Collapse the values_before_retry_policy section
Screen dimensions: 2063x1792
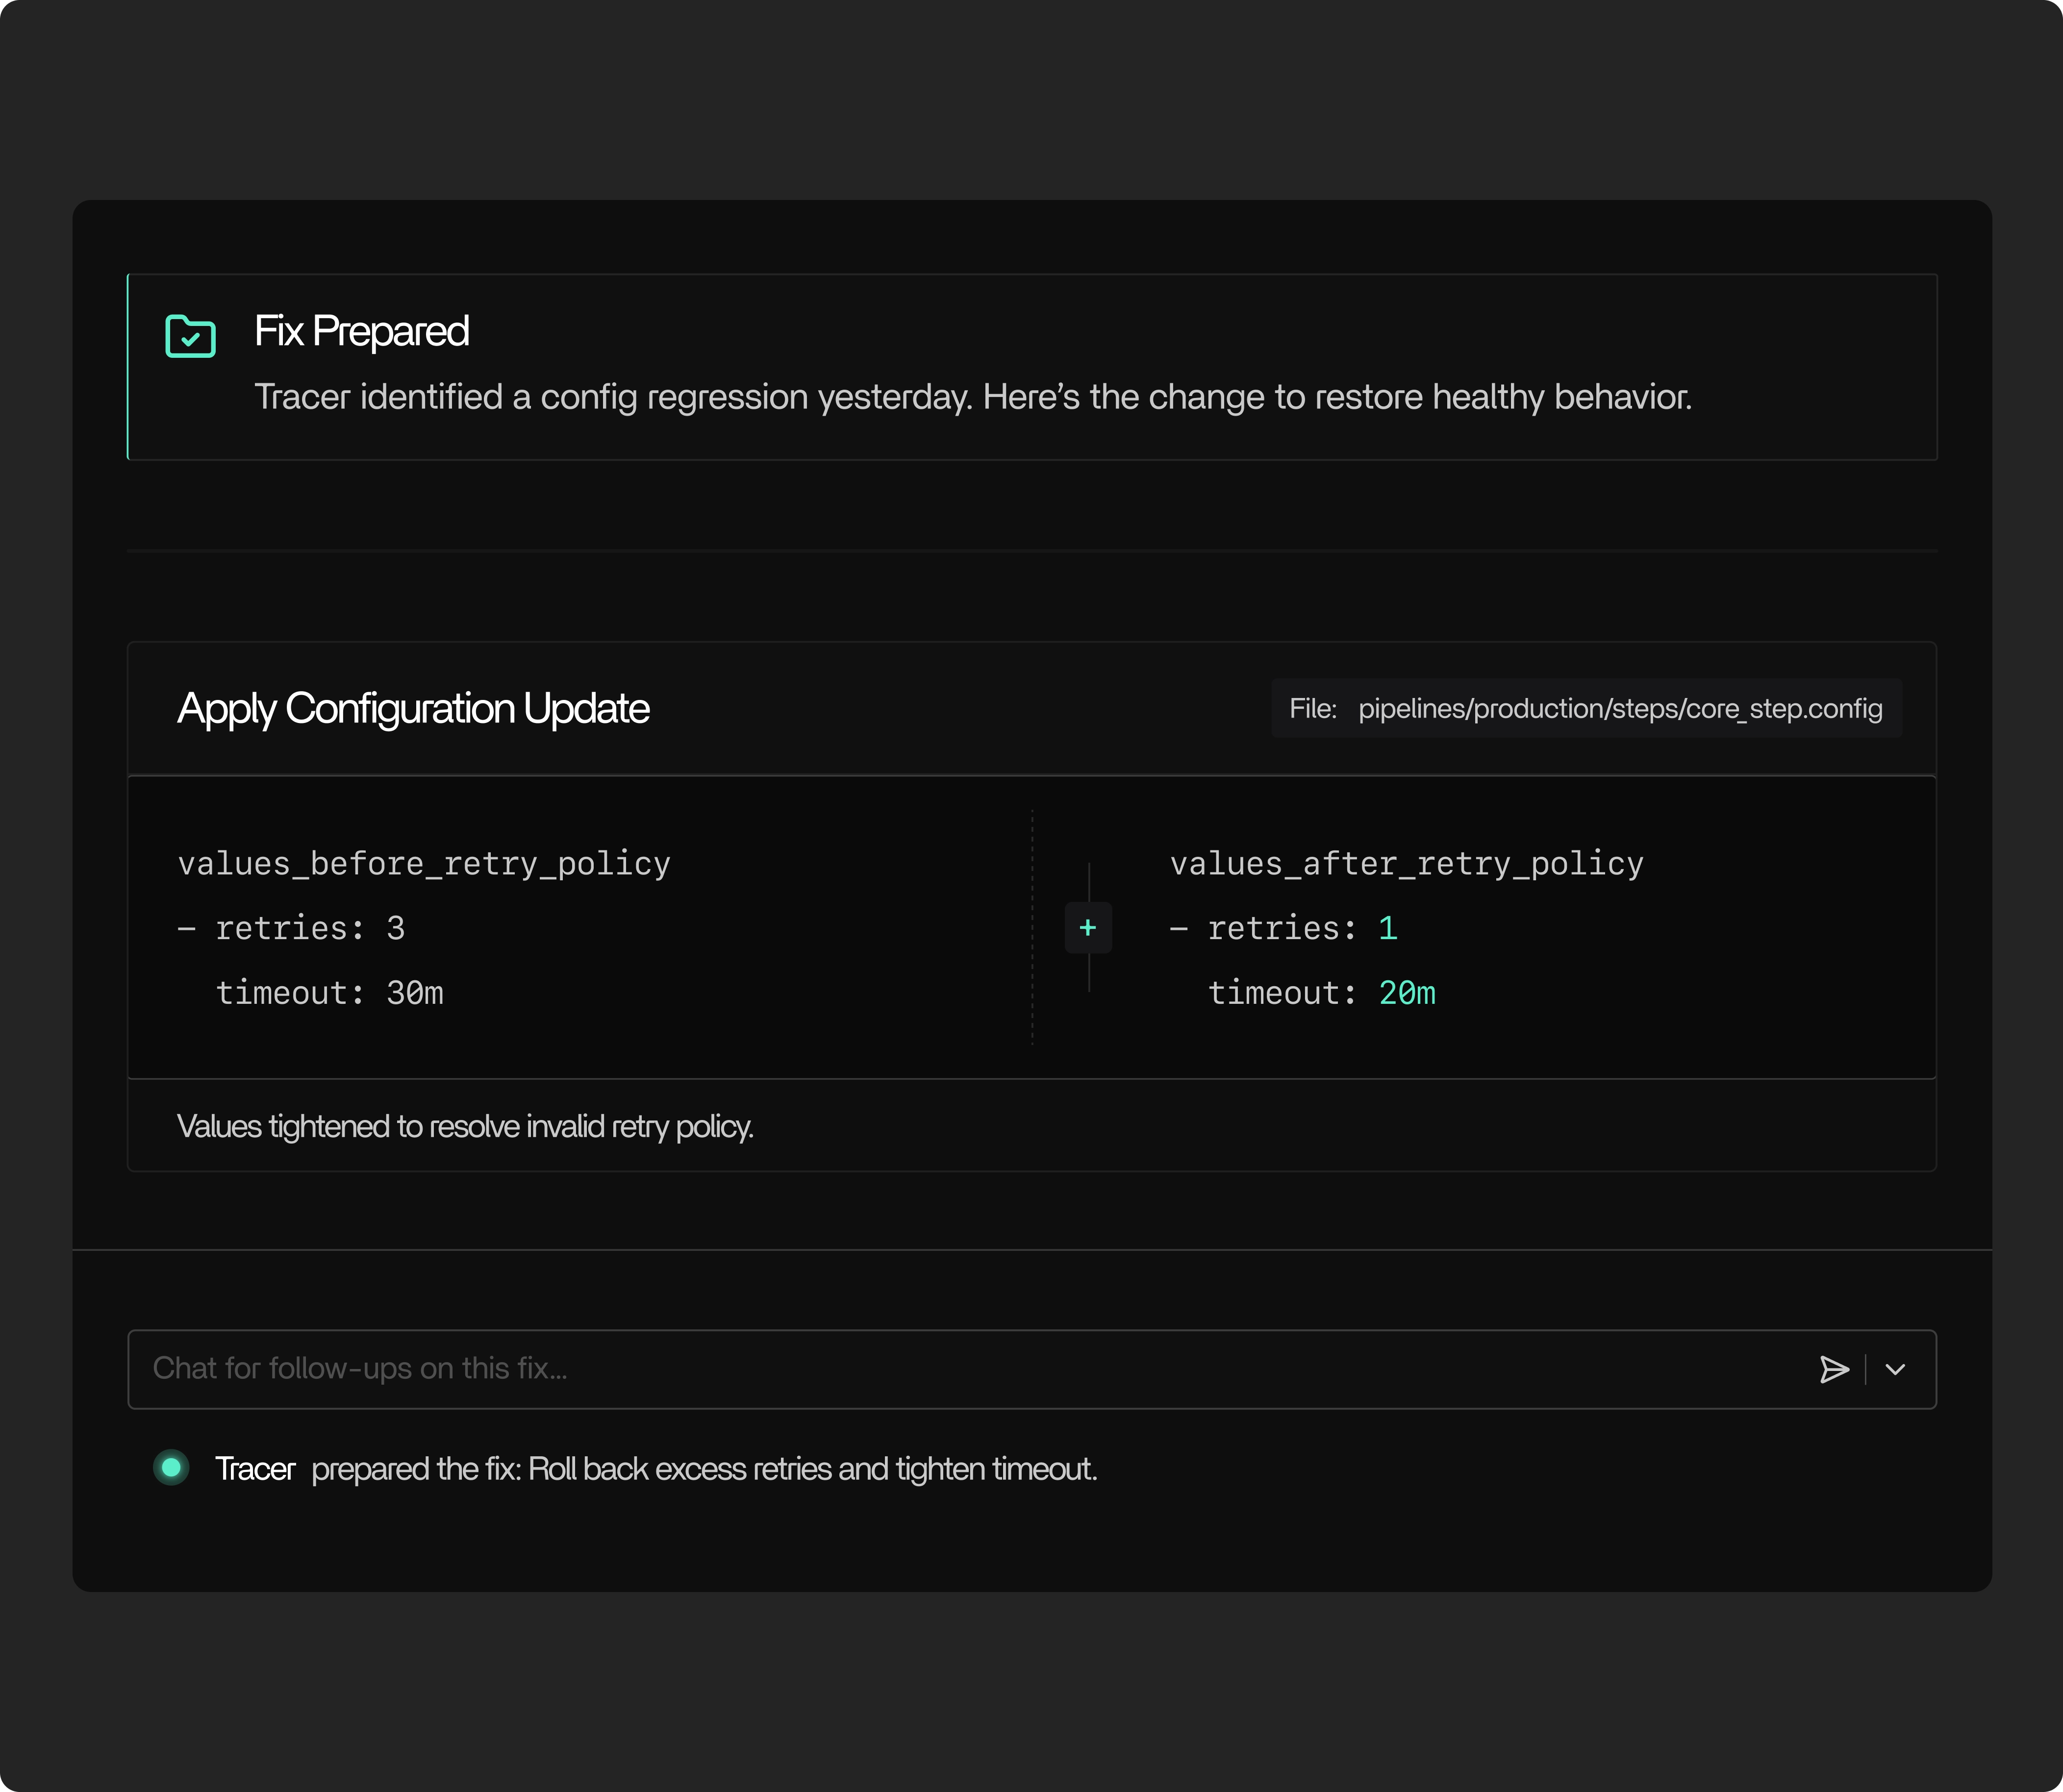point(424,863)
